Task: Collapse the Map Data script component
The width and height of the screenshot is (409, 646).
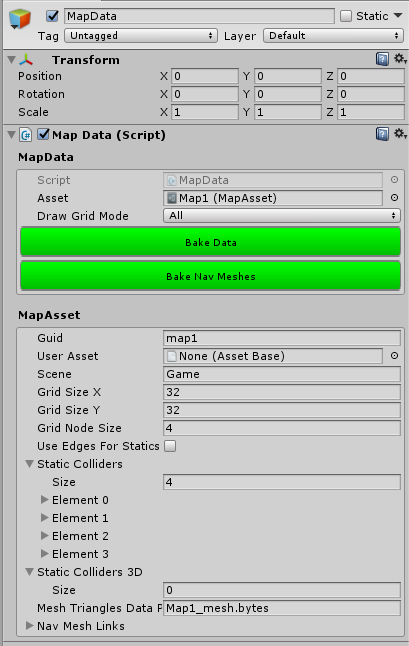Action: [12, 135]
